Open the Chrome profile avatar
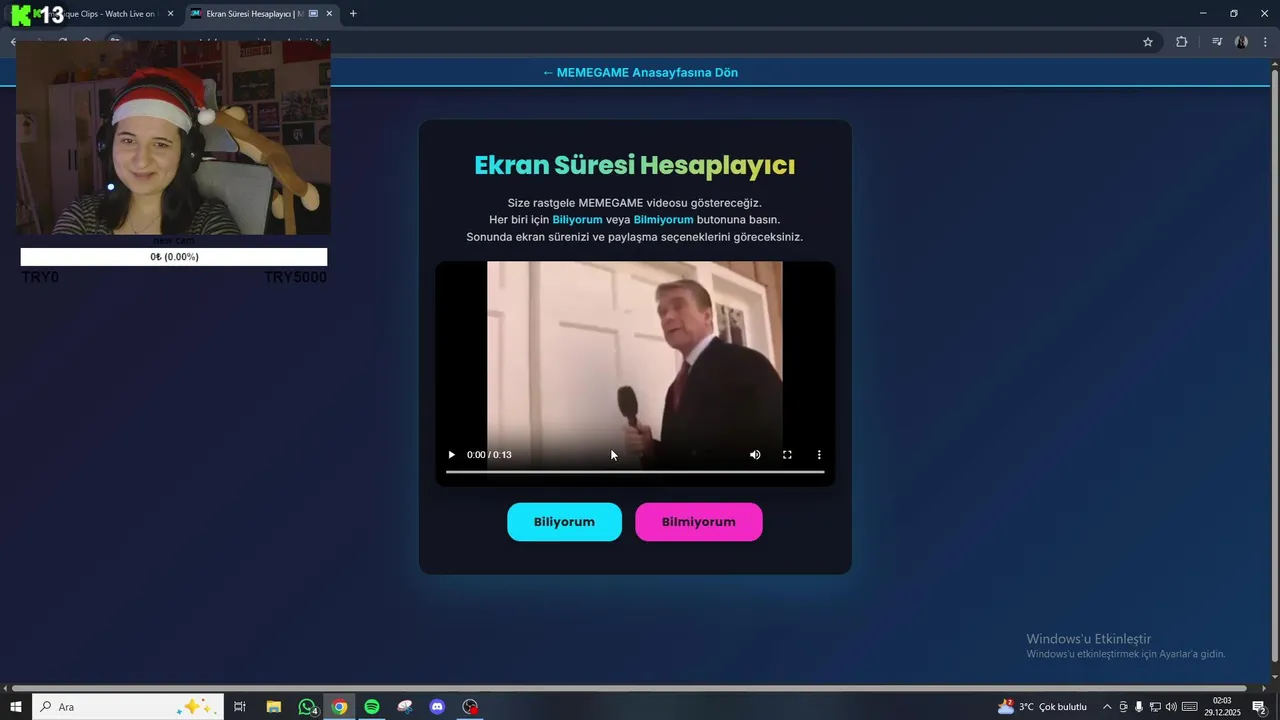This screenshot has width=1280, height=720. pos(1241,42)
